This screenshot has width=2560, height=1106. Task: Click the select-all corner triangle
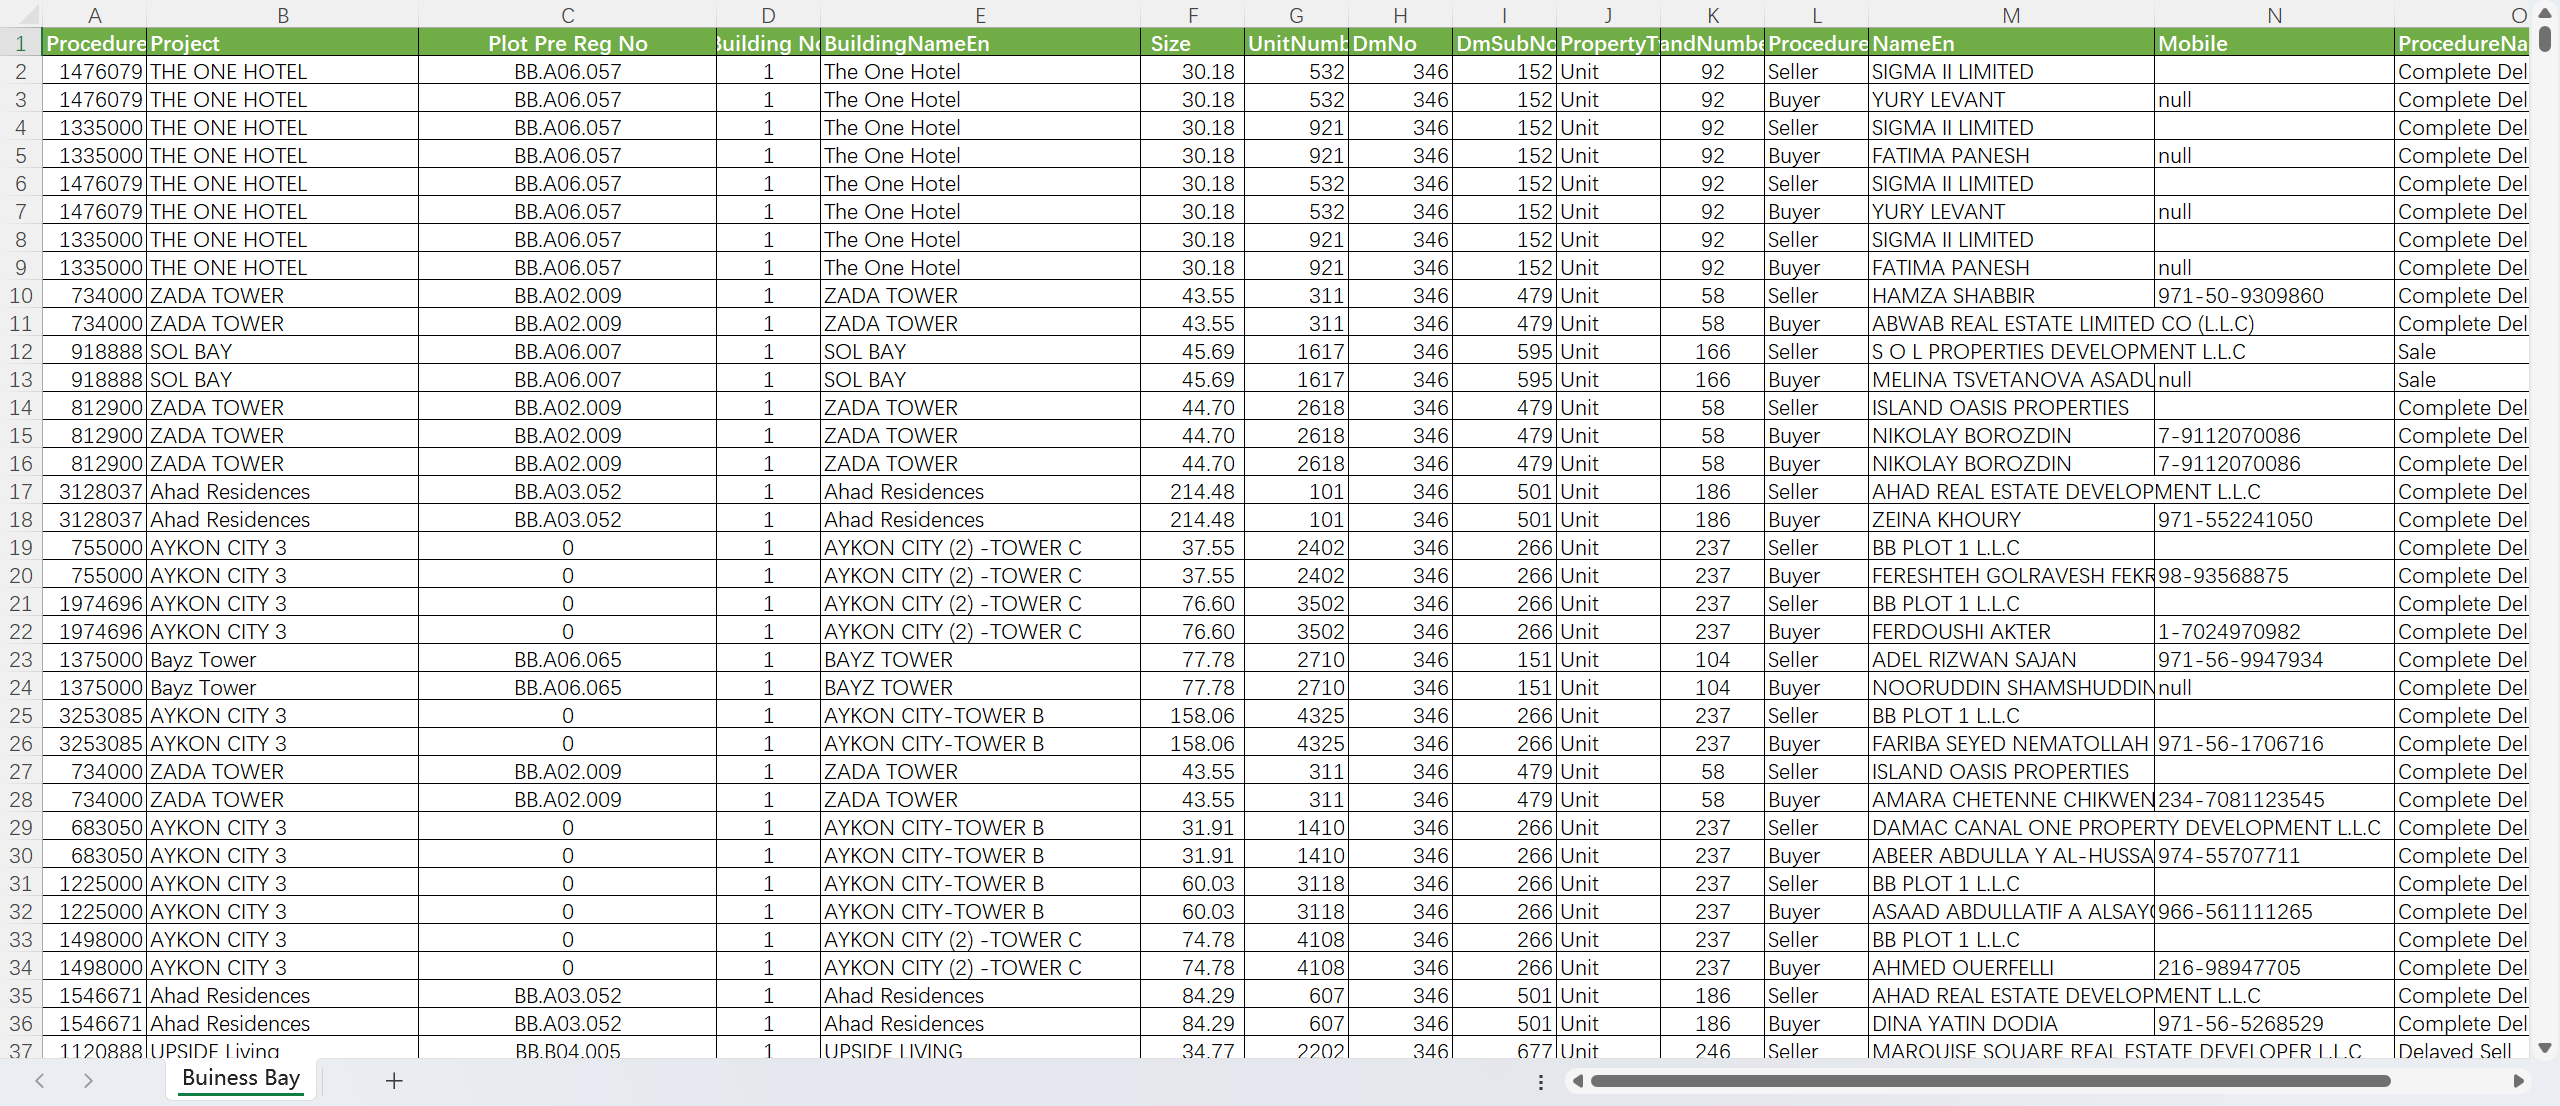click(x=28, y=15)
